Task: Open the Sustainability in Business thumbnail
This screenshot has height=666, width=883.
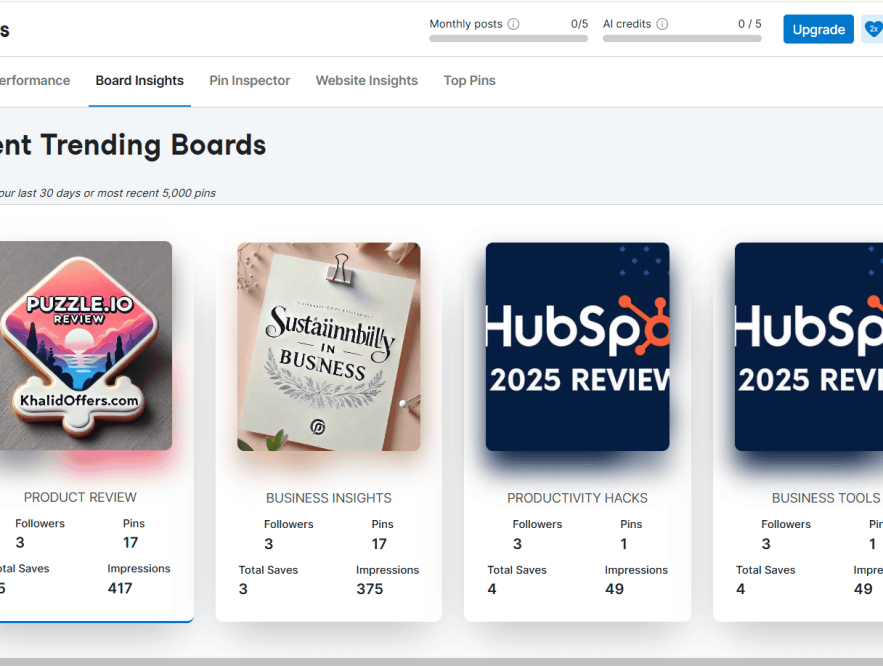Action: [x=329, y=346]
